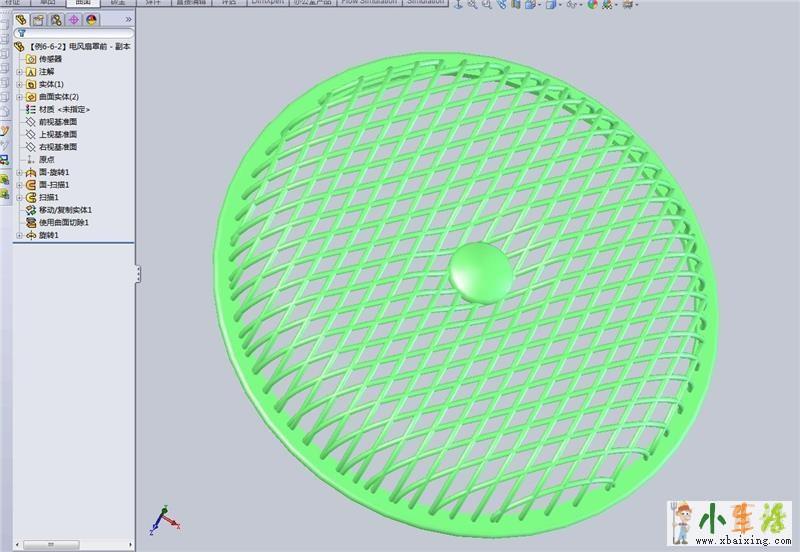This screenshot has width=800, height=552.
Task: Click the feature tree horizontal scrollbar
Action: (x=70, y=545)
